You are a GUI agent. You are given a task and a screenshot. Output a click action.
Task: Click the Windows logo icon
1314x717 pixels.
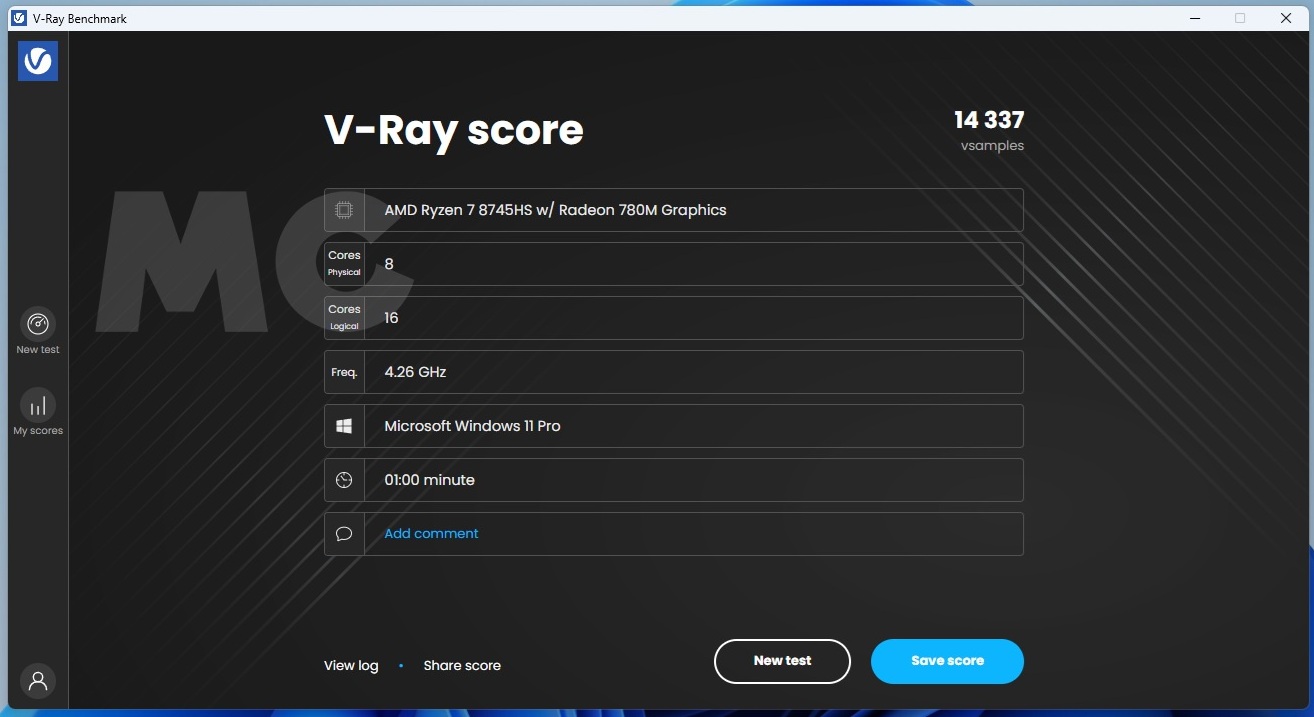click(x=344, y=426)
